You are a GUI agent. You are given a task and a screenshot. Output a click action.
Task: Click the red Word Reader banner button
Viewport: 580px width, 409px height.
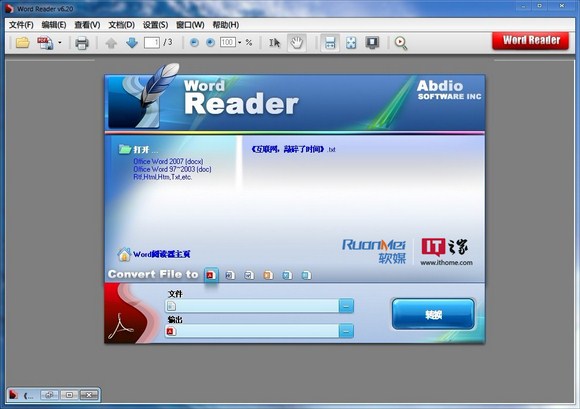(x=530, y=41)
